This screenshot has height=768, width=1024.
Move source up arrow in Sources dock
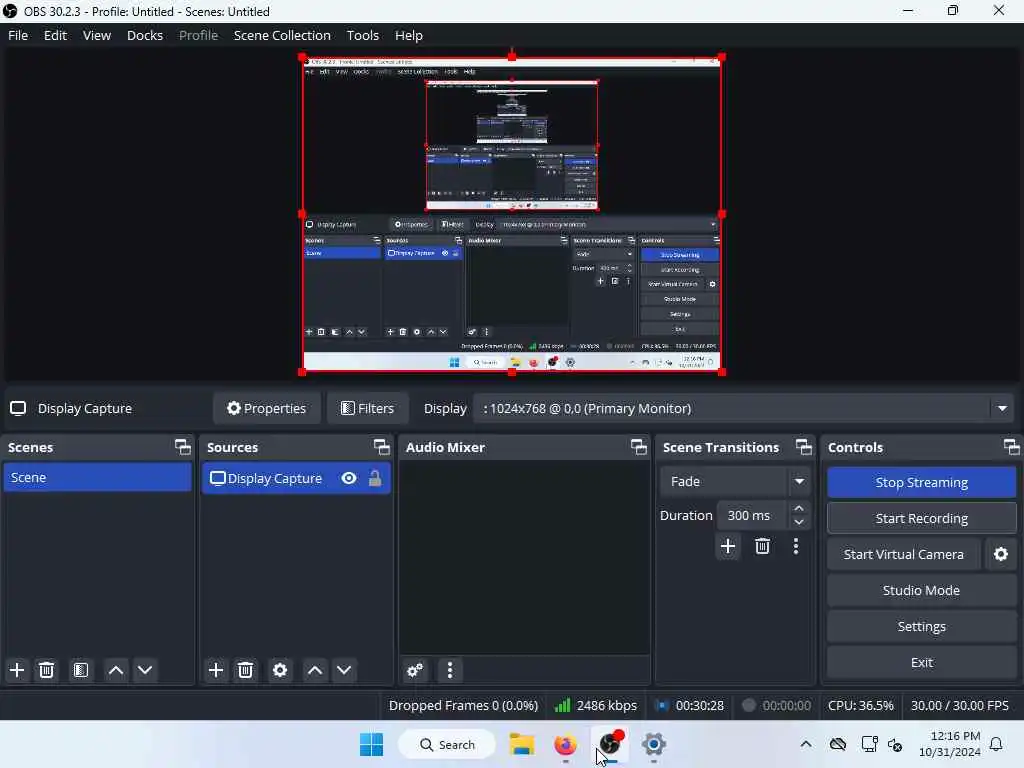coord(315,670)
